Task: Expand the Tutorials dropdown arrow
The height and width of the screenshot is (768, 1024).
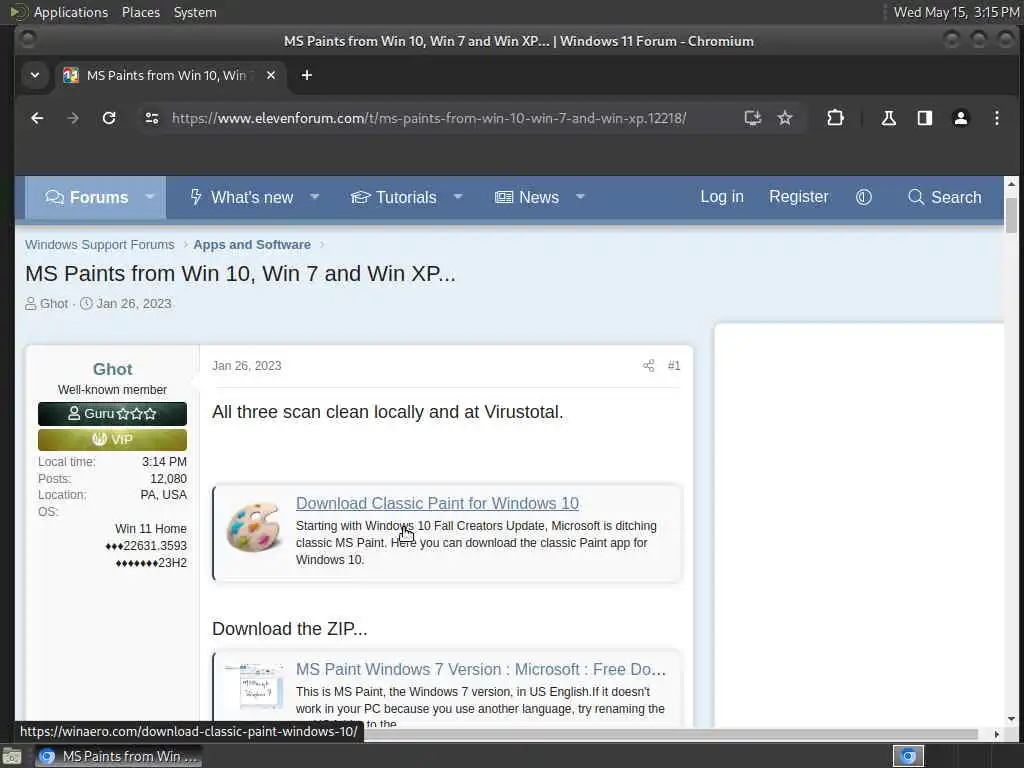Action: tap(458, 197)
